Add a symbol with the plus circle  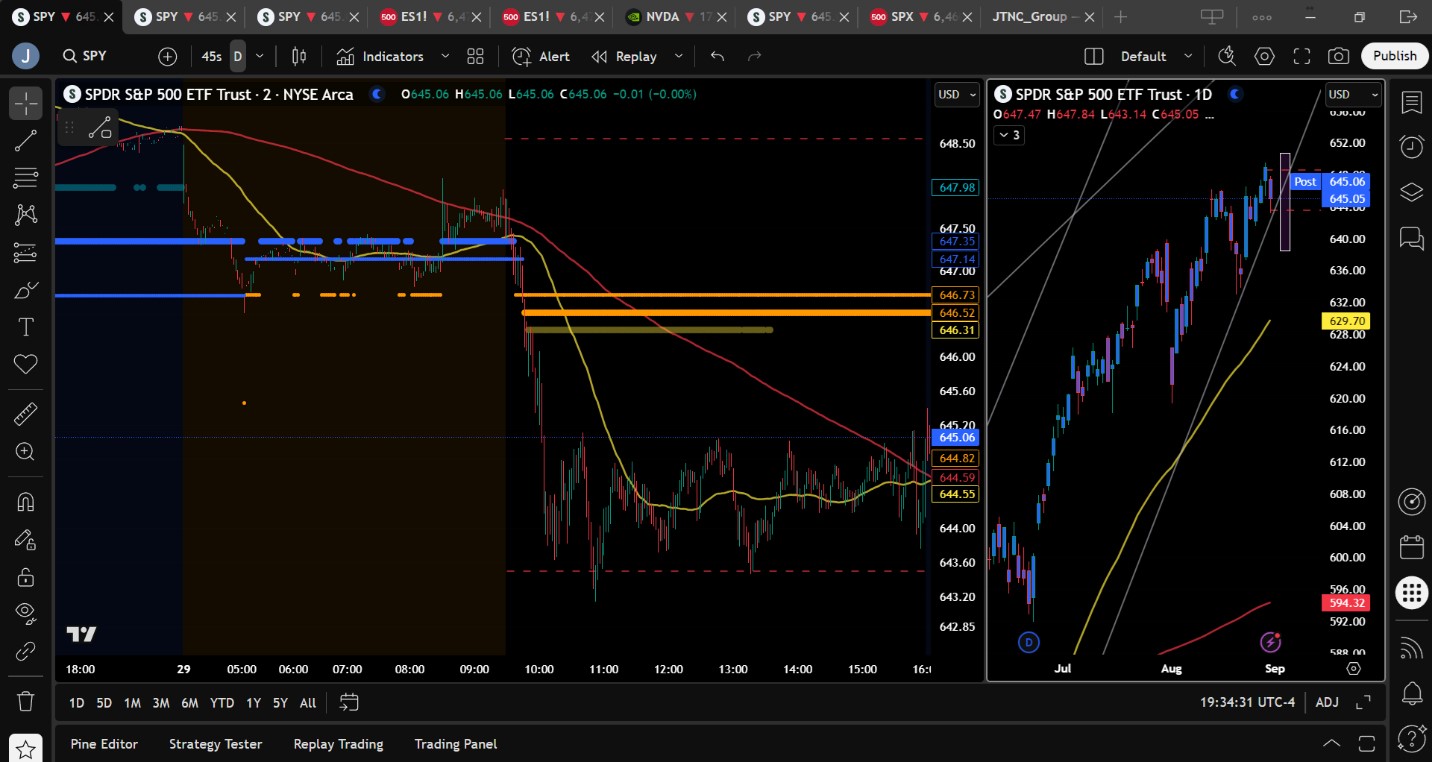click(x=167, y=57)
